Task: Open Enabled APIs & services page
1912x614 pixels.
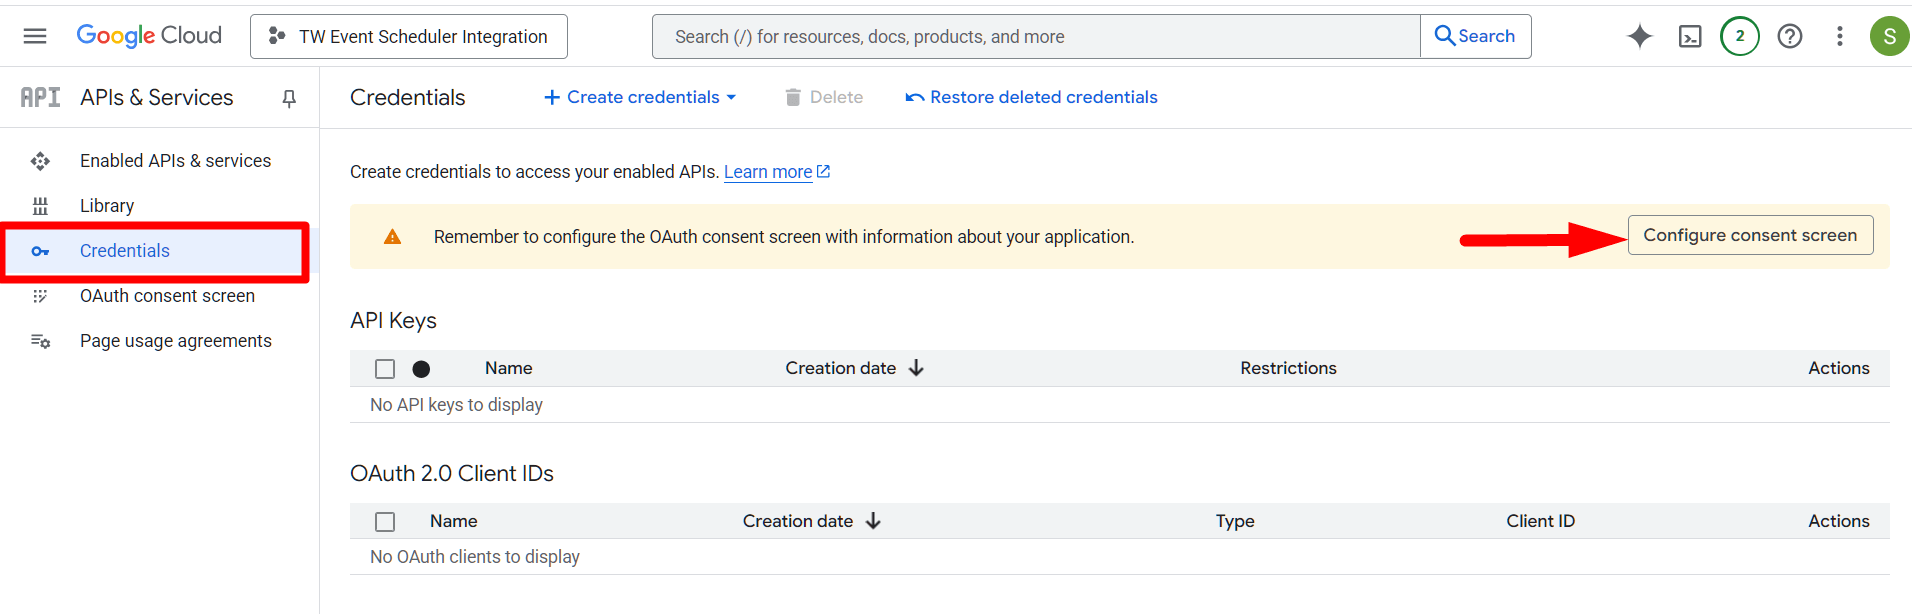Action: [175, 161]
